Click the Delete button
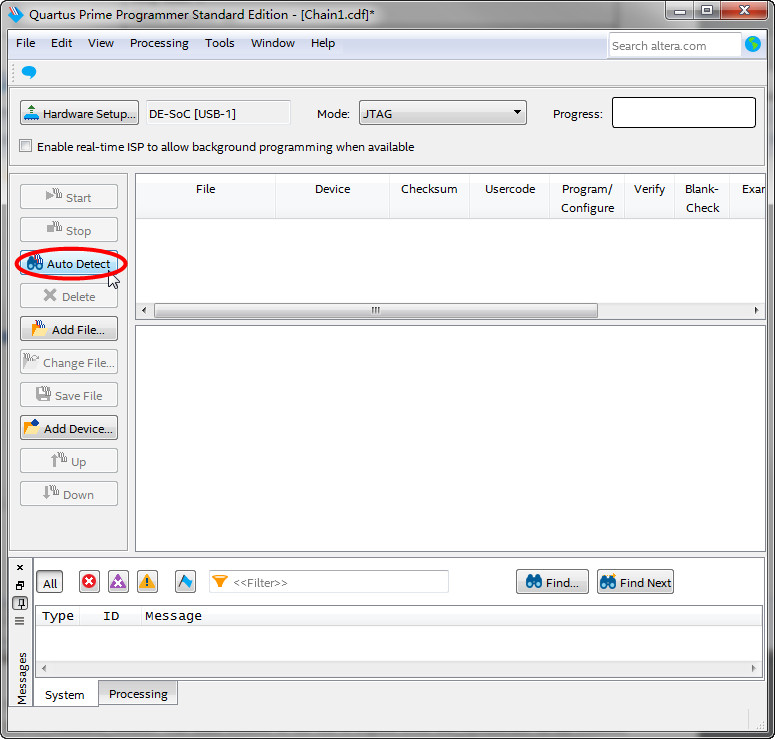 click(69, 296)
